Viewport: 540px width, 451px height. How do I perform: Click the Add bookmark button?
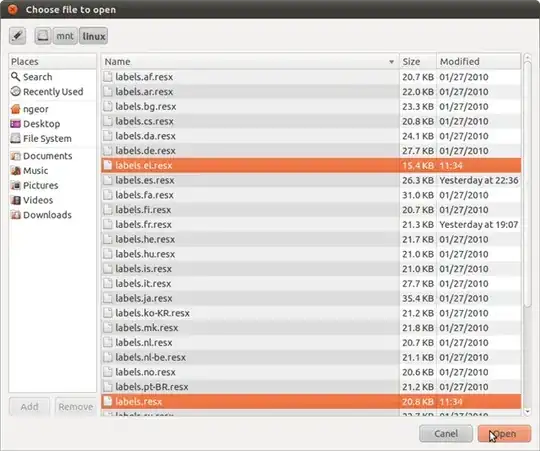30,407
